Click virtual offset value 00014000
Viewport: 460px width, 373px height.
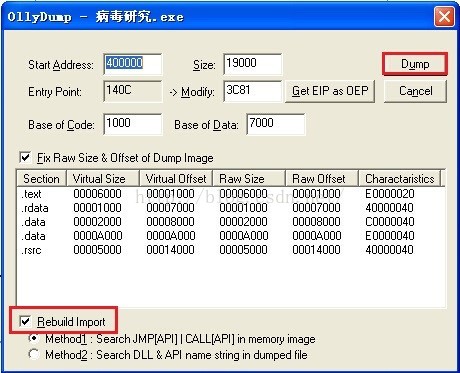pyautogui.click(x=170, y=250)
